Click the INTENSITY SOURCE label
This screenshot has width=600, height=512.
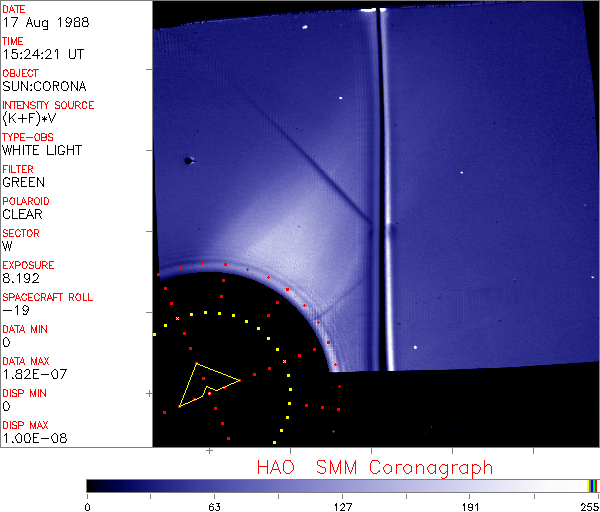coord(48,105)
